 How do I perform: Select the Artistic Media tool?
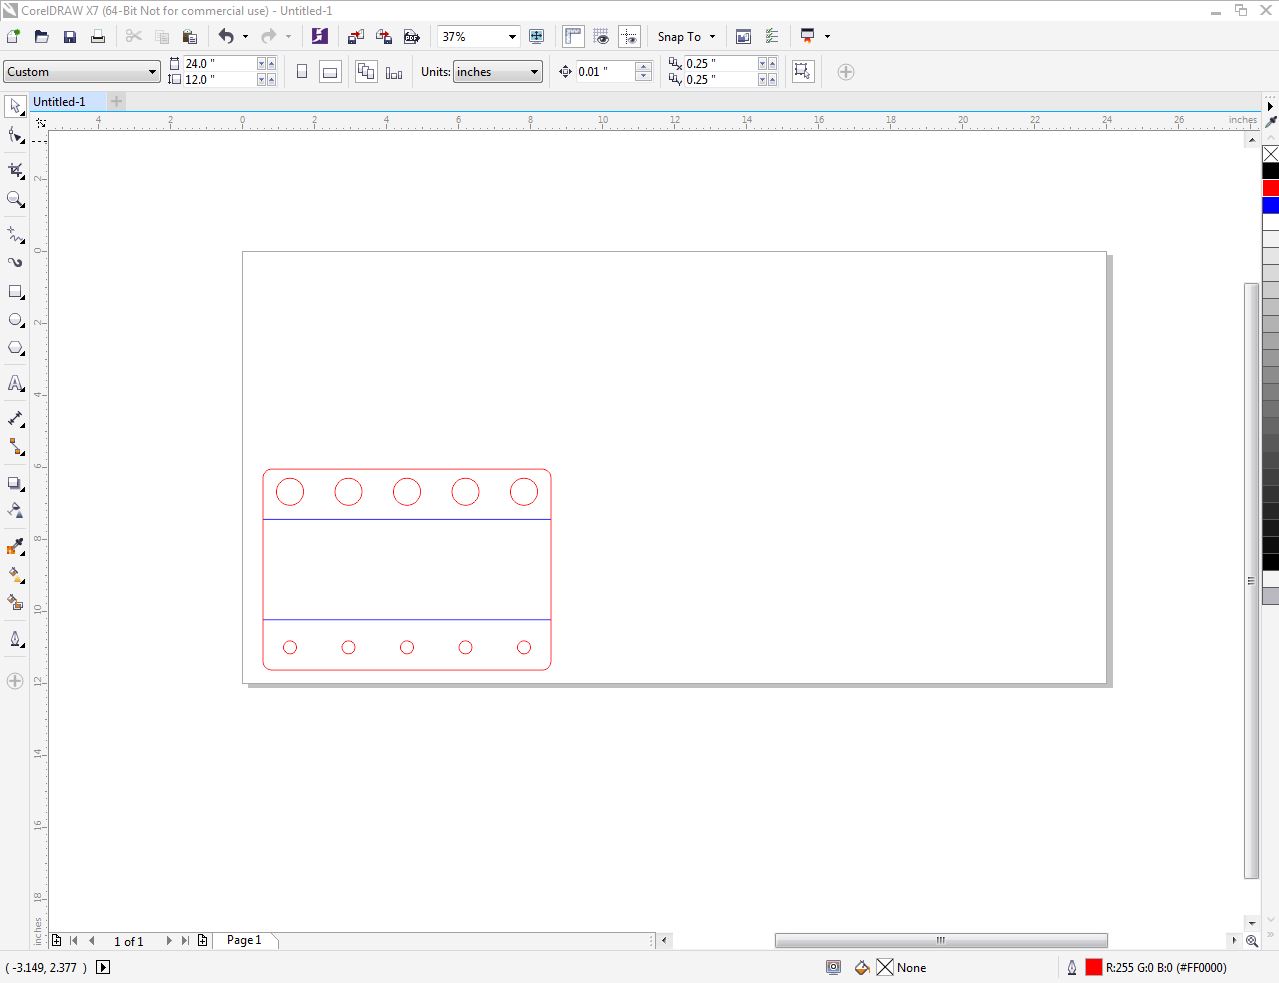(15, 263)
